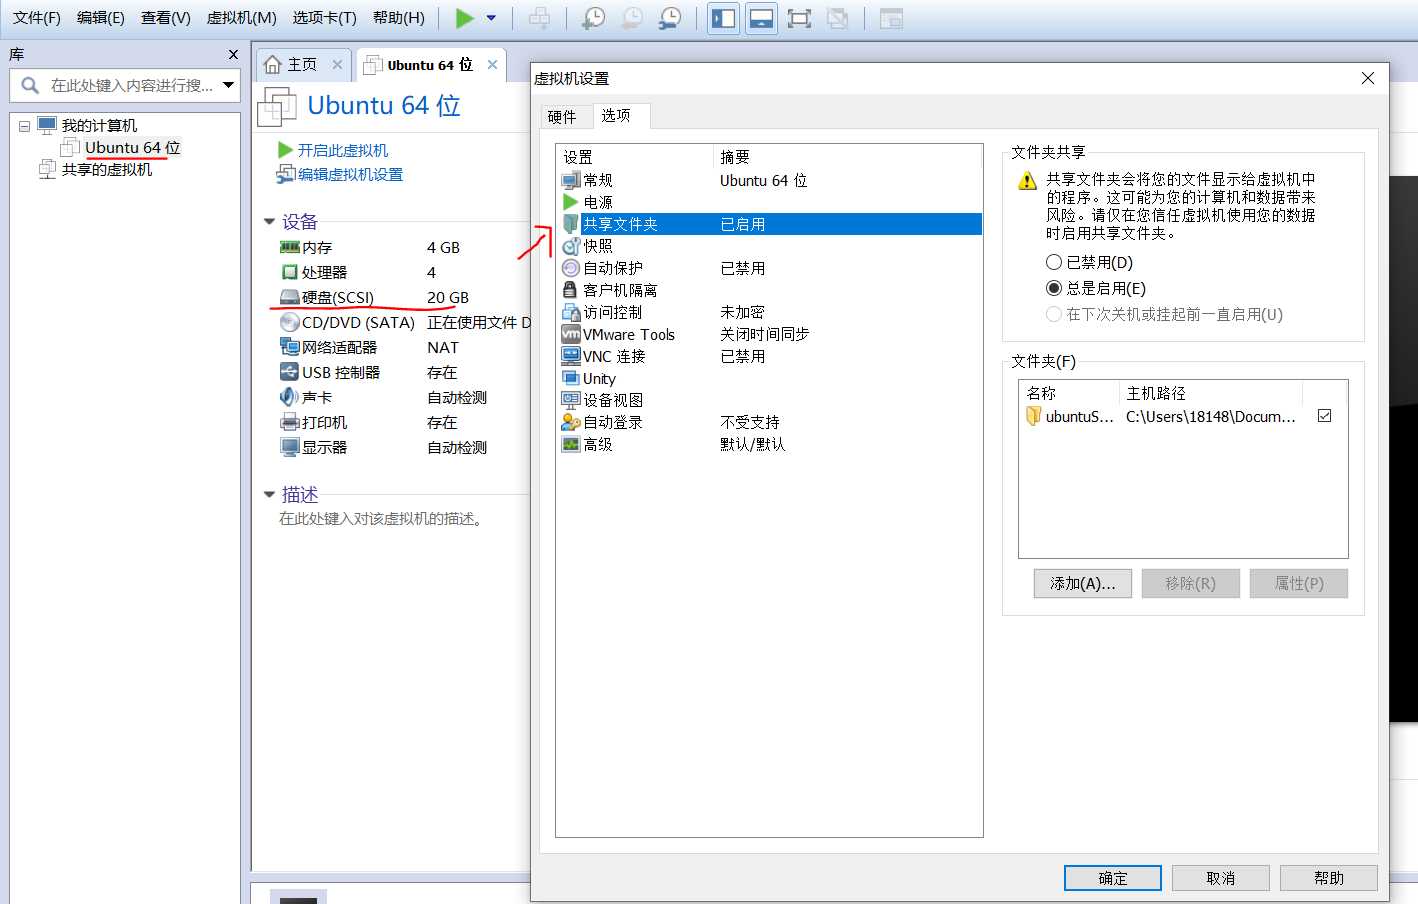Open the 选项卡(T) menu
The height and width of the screenshot is (904, 1418).
tap(324, 18)
